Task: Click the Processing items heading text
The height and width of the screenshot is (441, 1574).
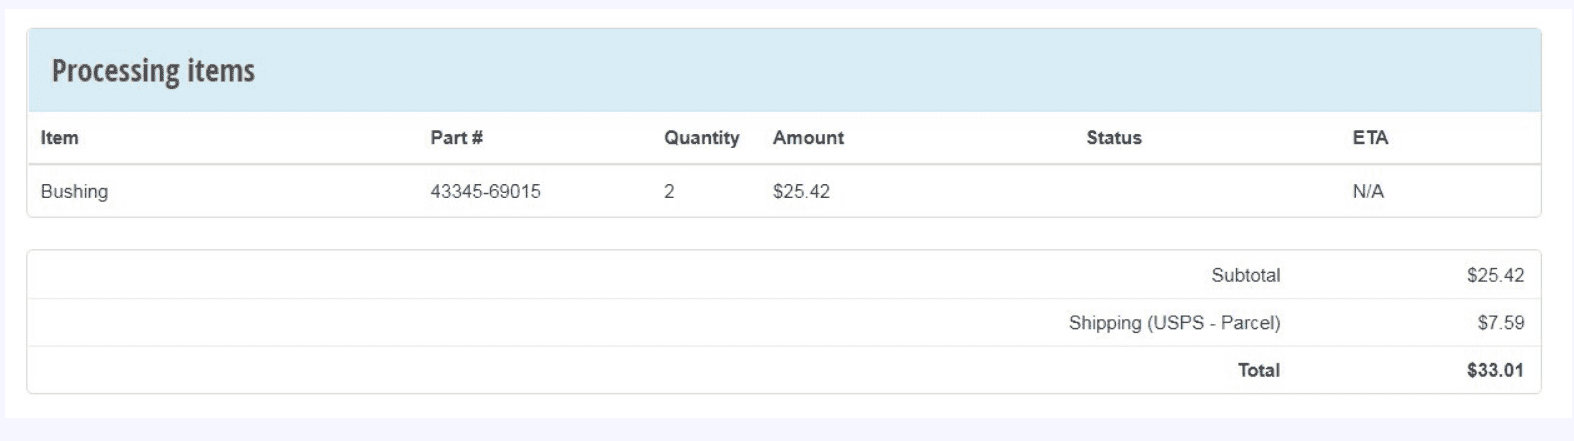Action: pyautogui.click(x=153, y=71)
